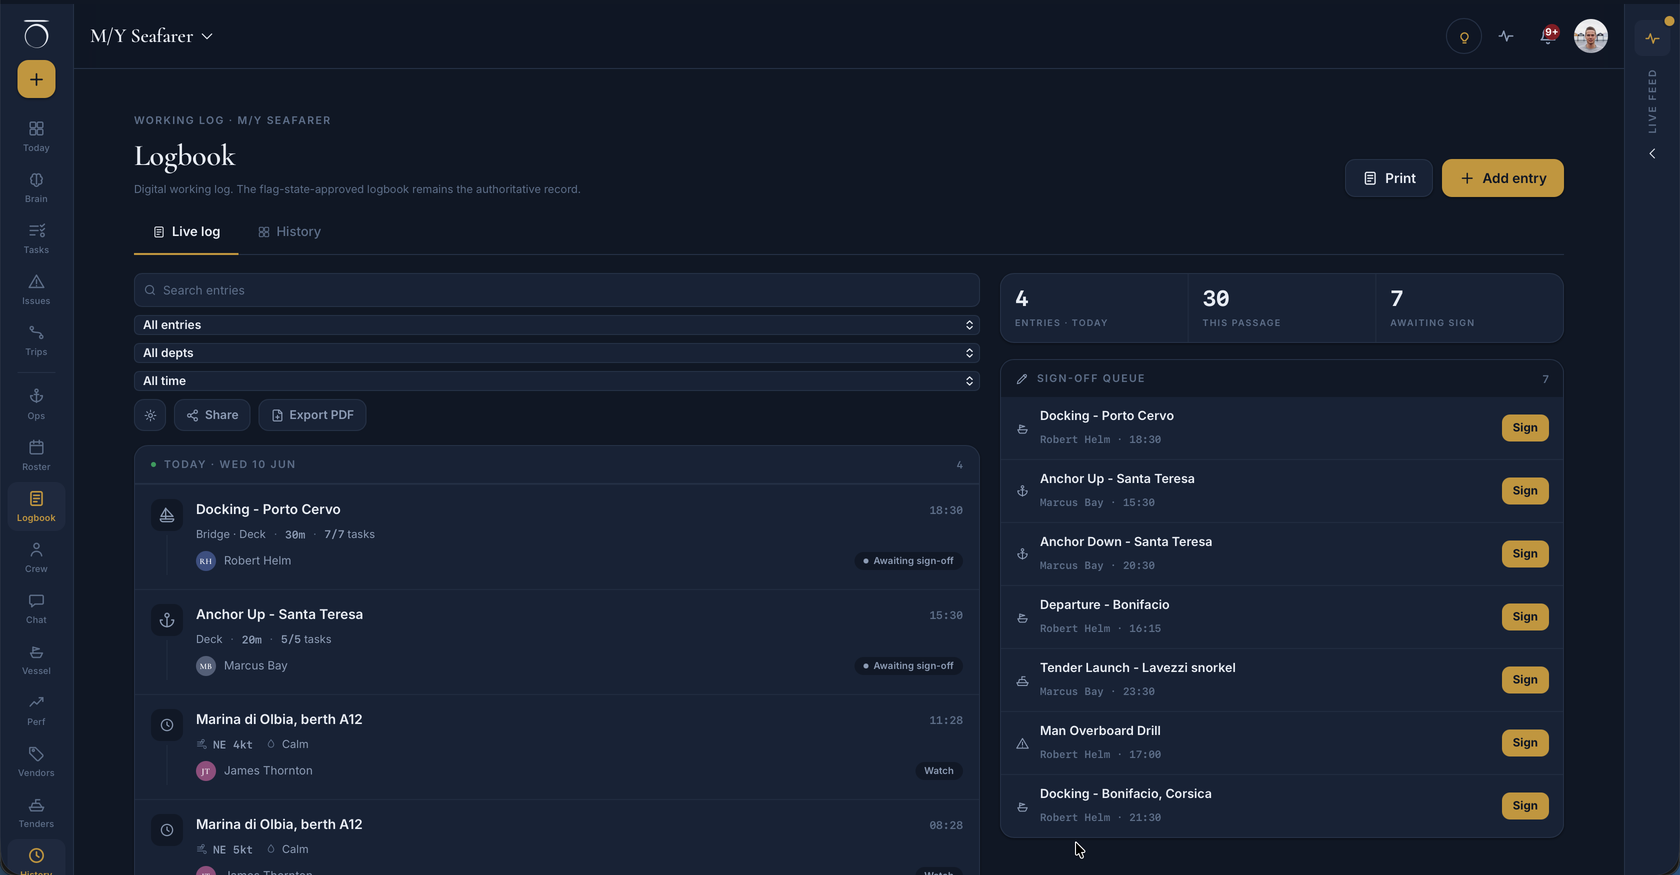Sign the Anchor Up - Santa Teresa entry
The height and width of the screenshot is (875, 1680).
[x=1525, y=491]
